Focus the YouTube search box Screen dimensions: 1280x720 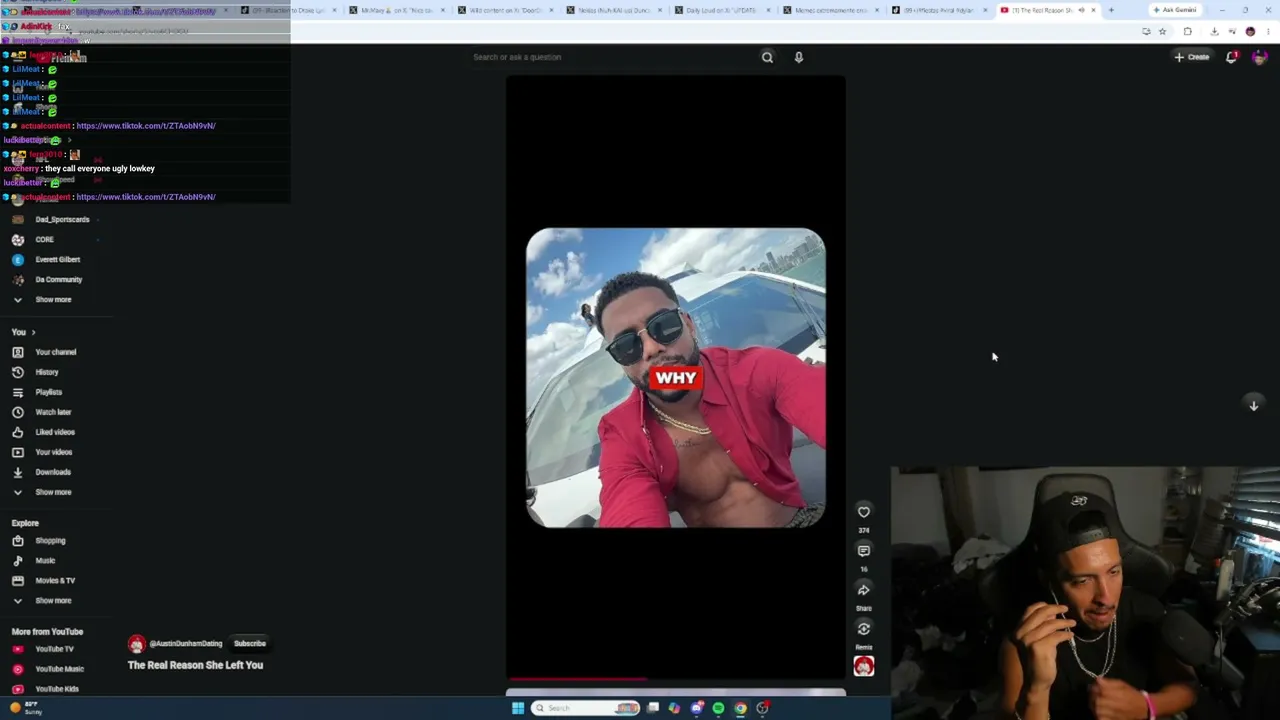(610, 57)
